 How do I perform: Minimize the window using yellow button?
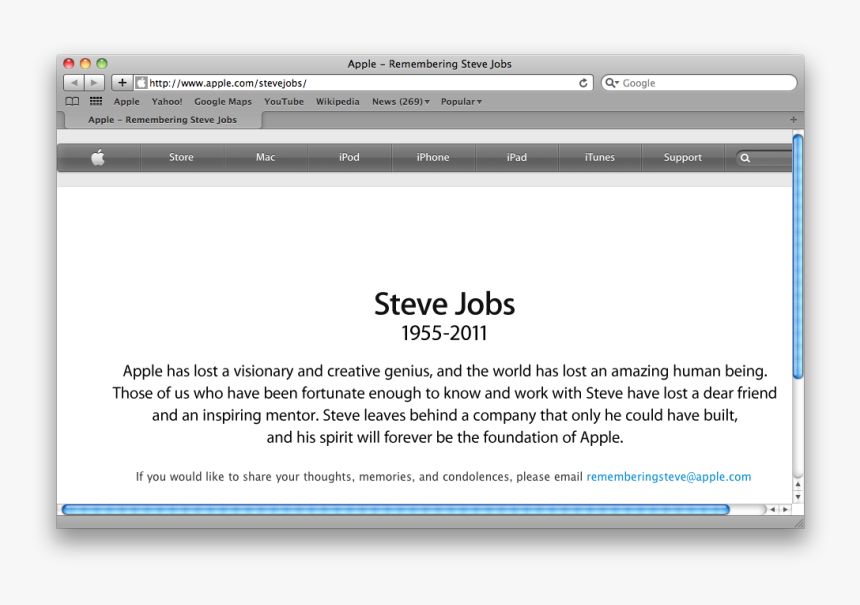(85, 64)
